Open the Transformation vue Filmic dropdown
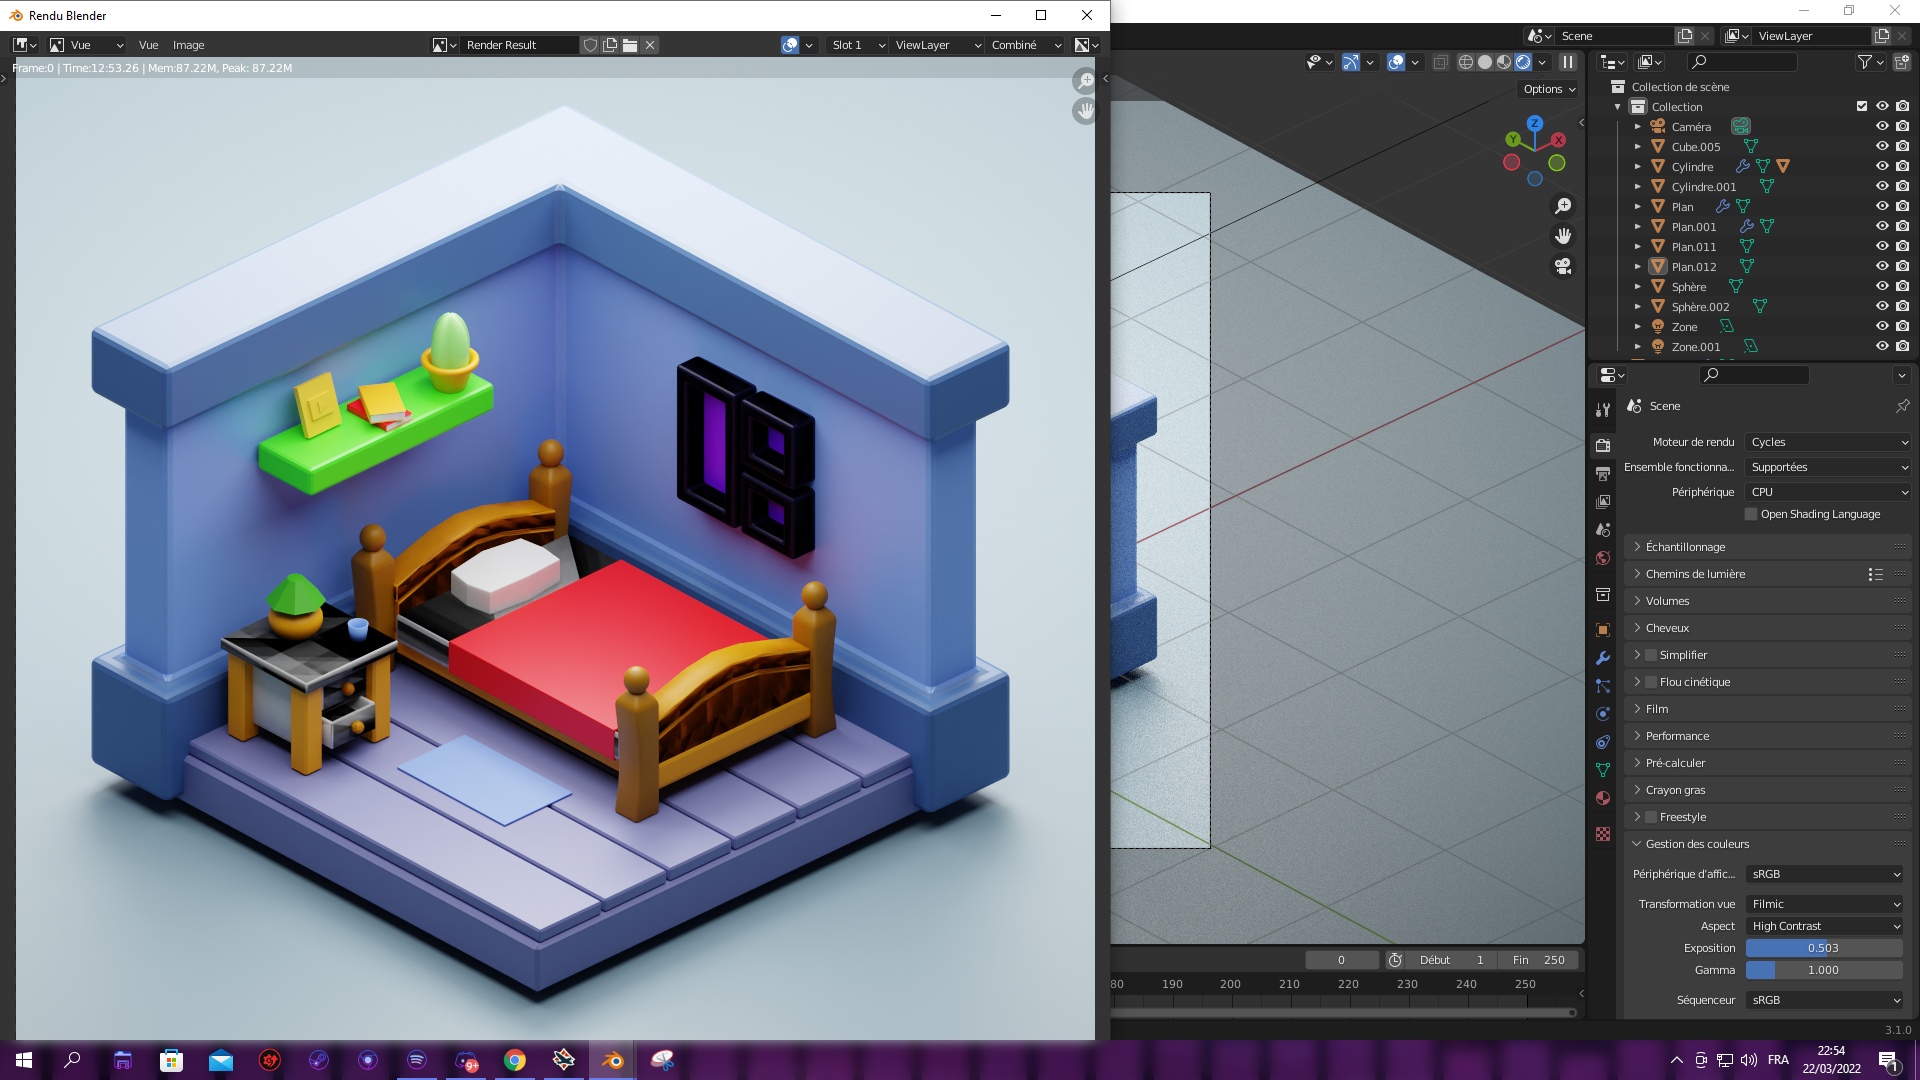The image size is (1920, 1080). (x=1825, y=904)
